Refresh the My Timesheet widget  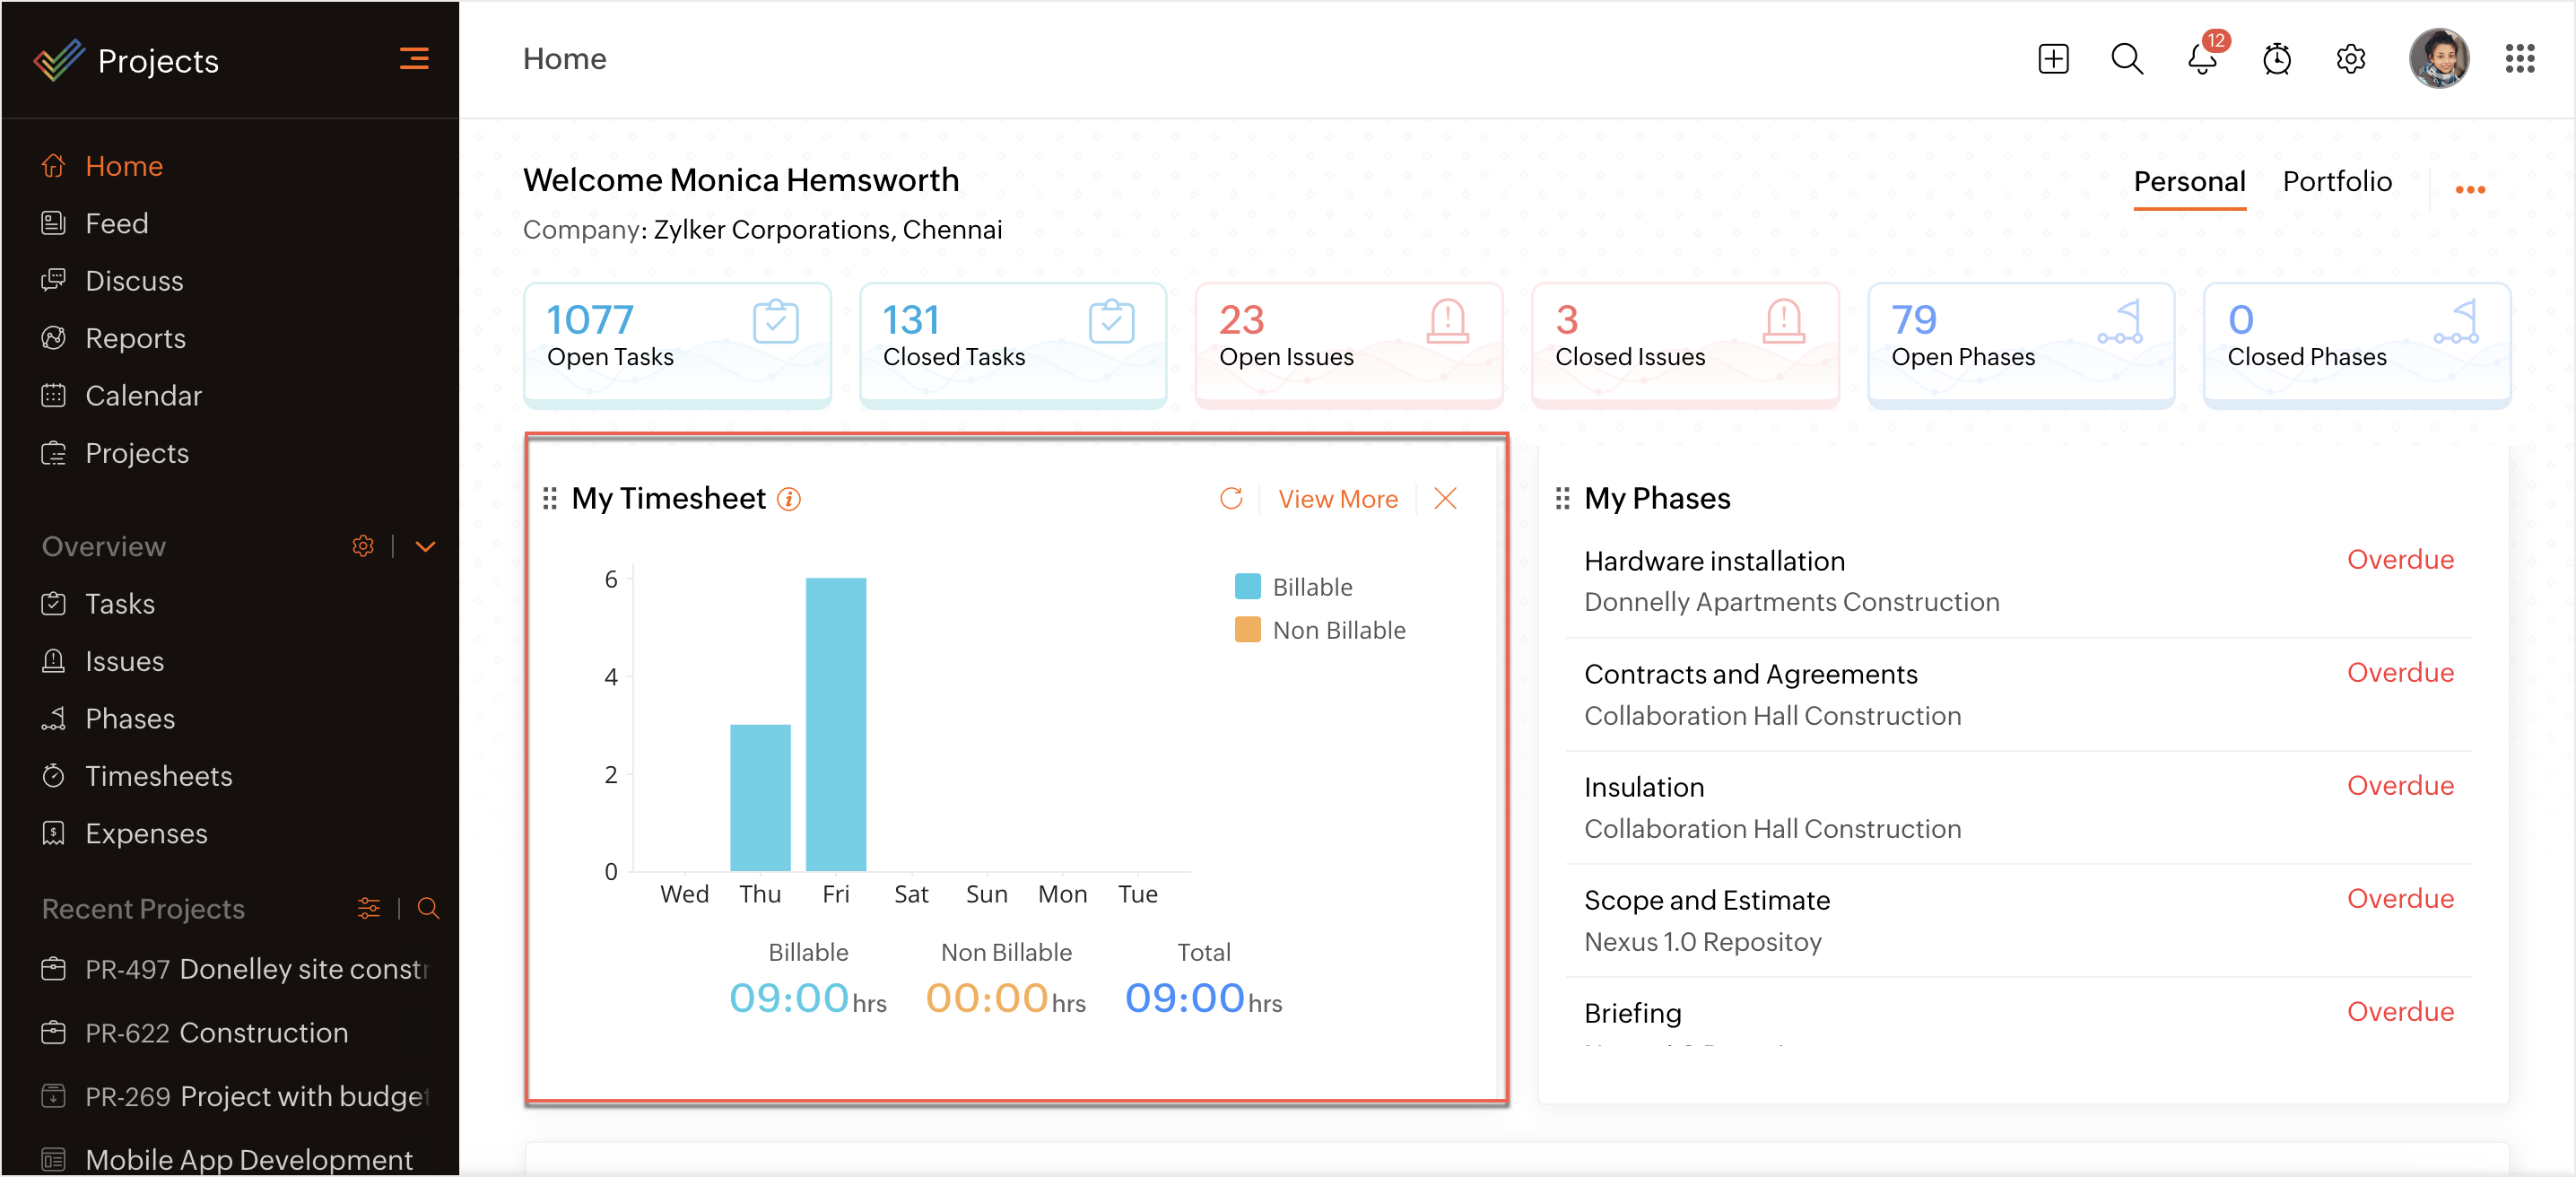(x=1230, y=498)
